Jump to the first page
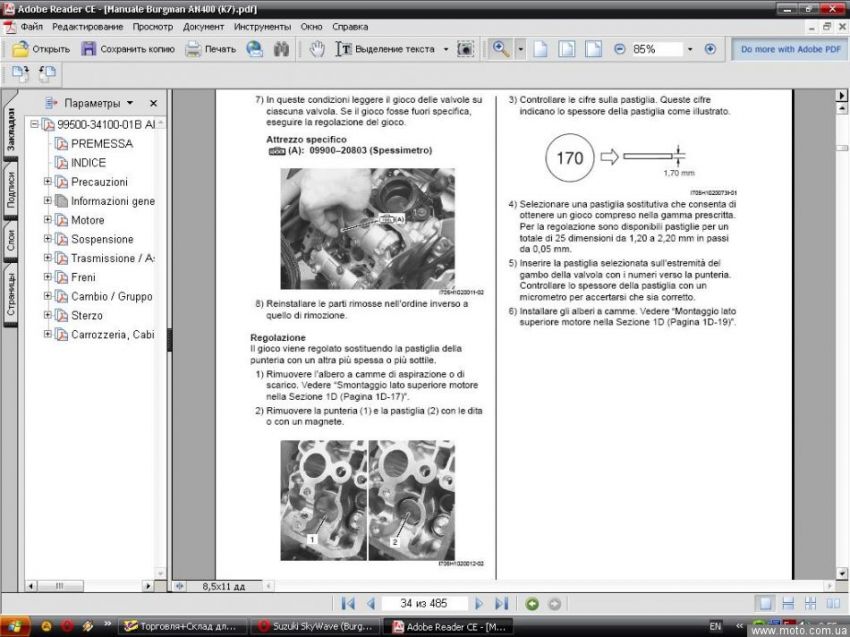 coord(348,604)
